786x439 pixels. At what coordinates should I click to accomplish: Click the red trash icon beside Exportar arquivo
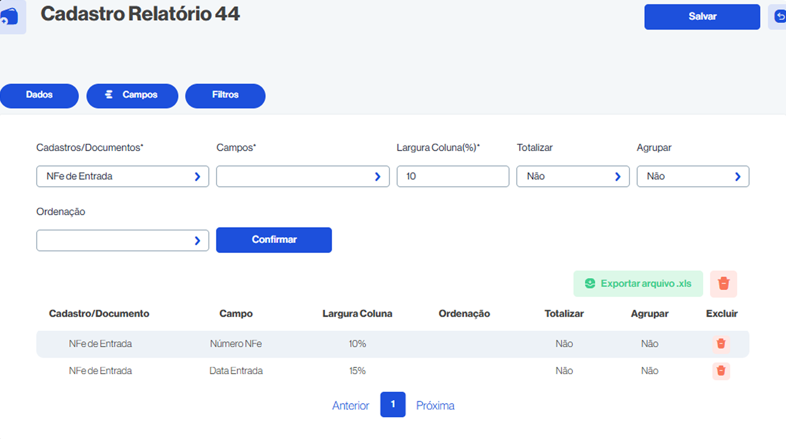723,283
